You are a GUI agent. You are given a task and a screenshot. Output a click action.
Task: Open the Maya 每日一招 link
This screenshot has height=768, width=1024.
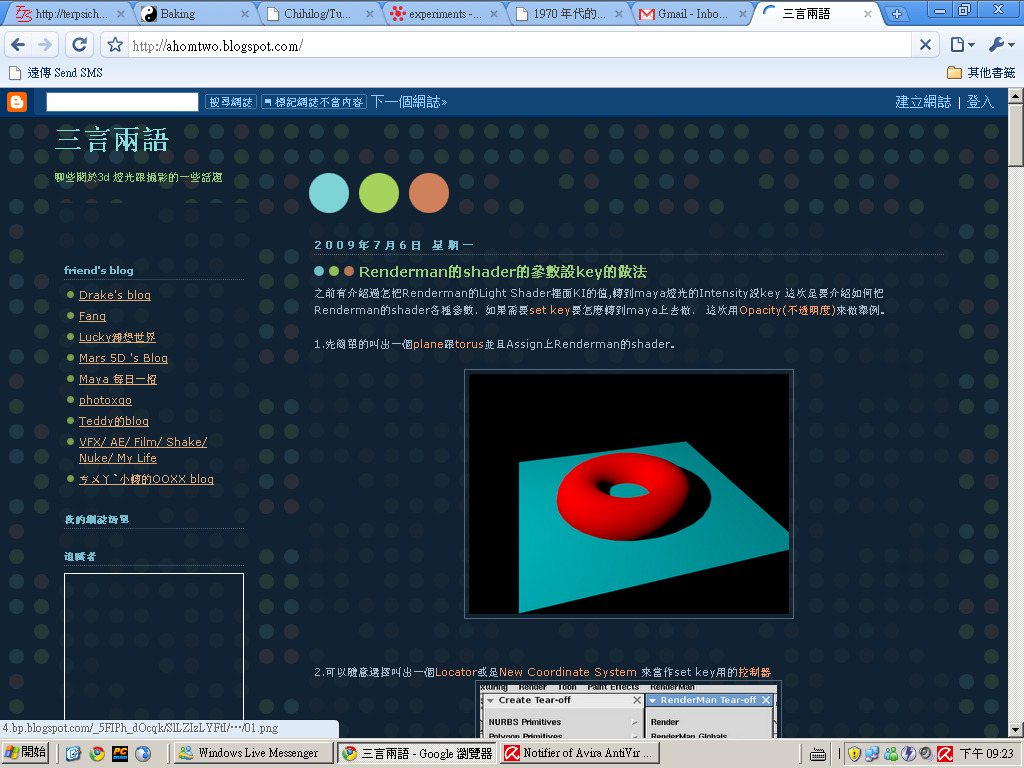point(118,379)
